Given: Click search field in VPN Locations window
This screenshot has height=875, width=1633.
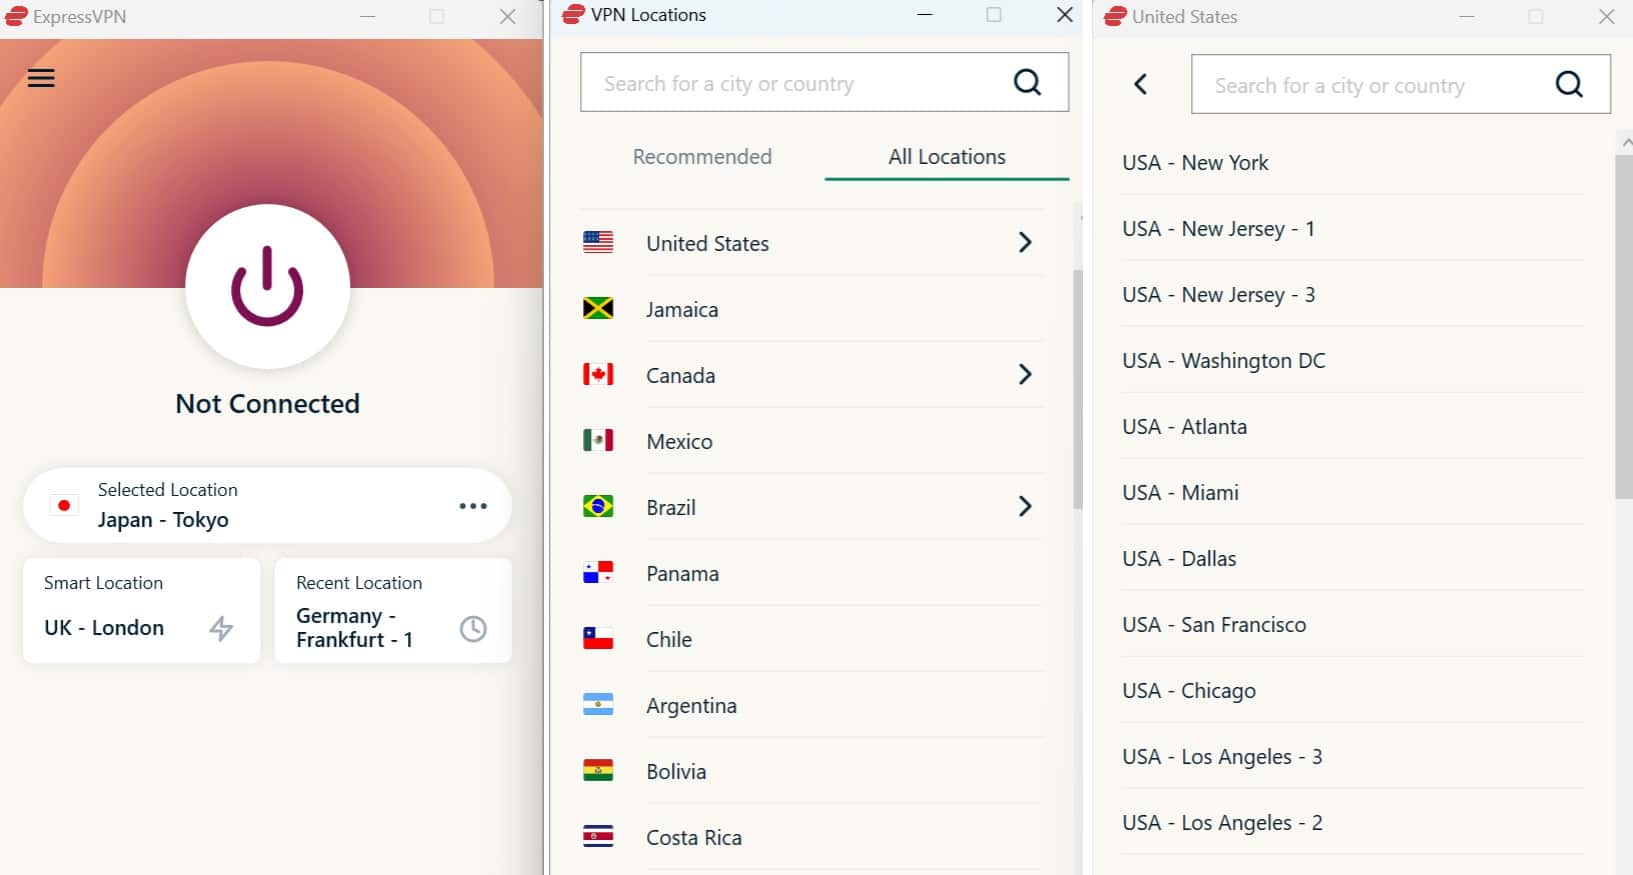Looking at the screenshot, I should point(824,82).
